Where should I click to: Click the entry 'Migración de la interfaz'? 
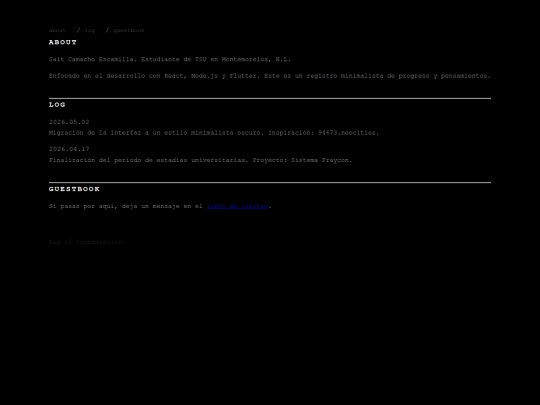pos(214,133)
